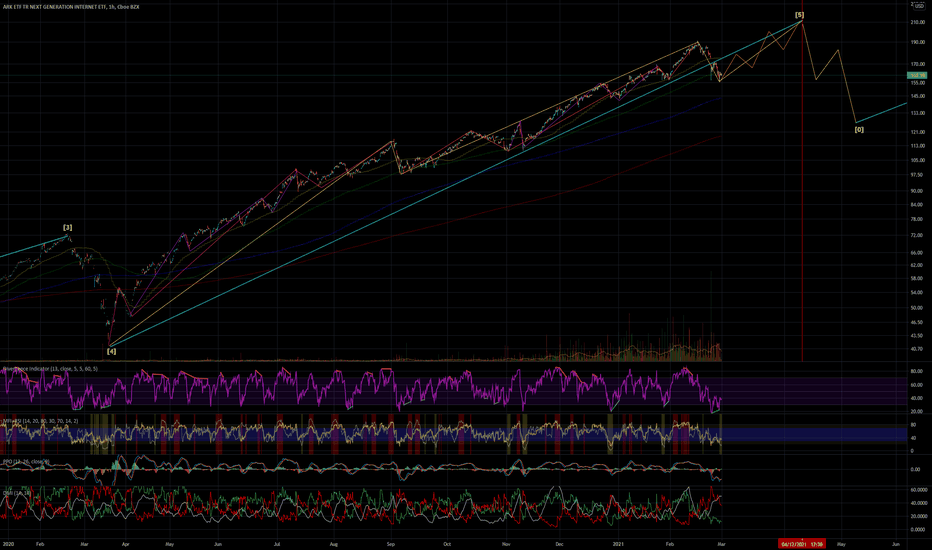
Task: Click the 60.0000 DMI axis value
Action: point(918,491)
